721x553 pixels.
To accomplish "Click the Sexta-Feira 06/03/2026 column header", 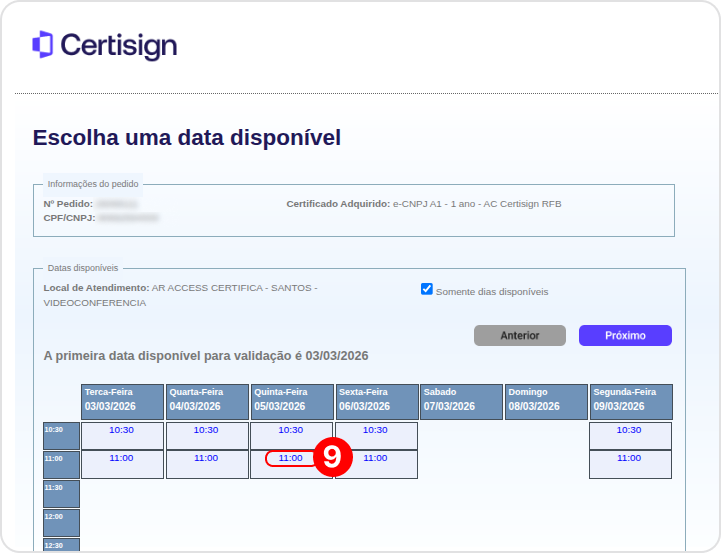I will pyautogui.click(x=377, y=402).
